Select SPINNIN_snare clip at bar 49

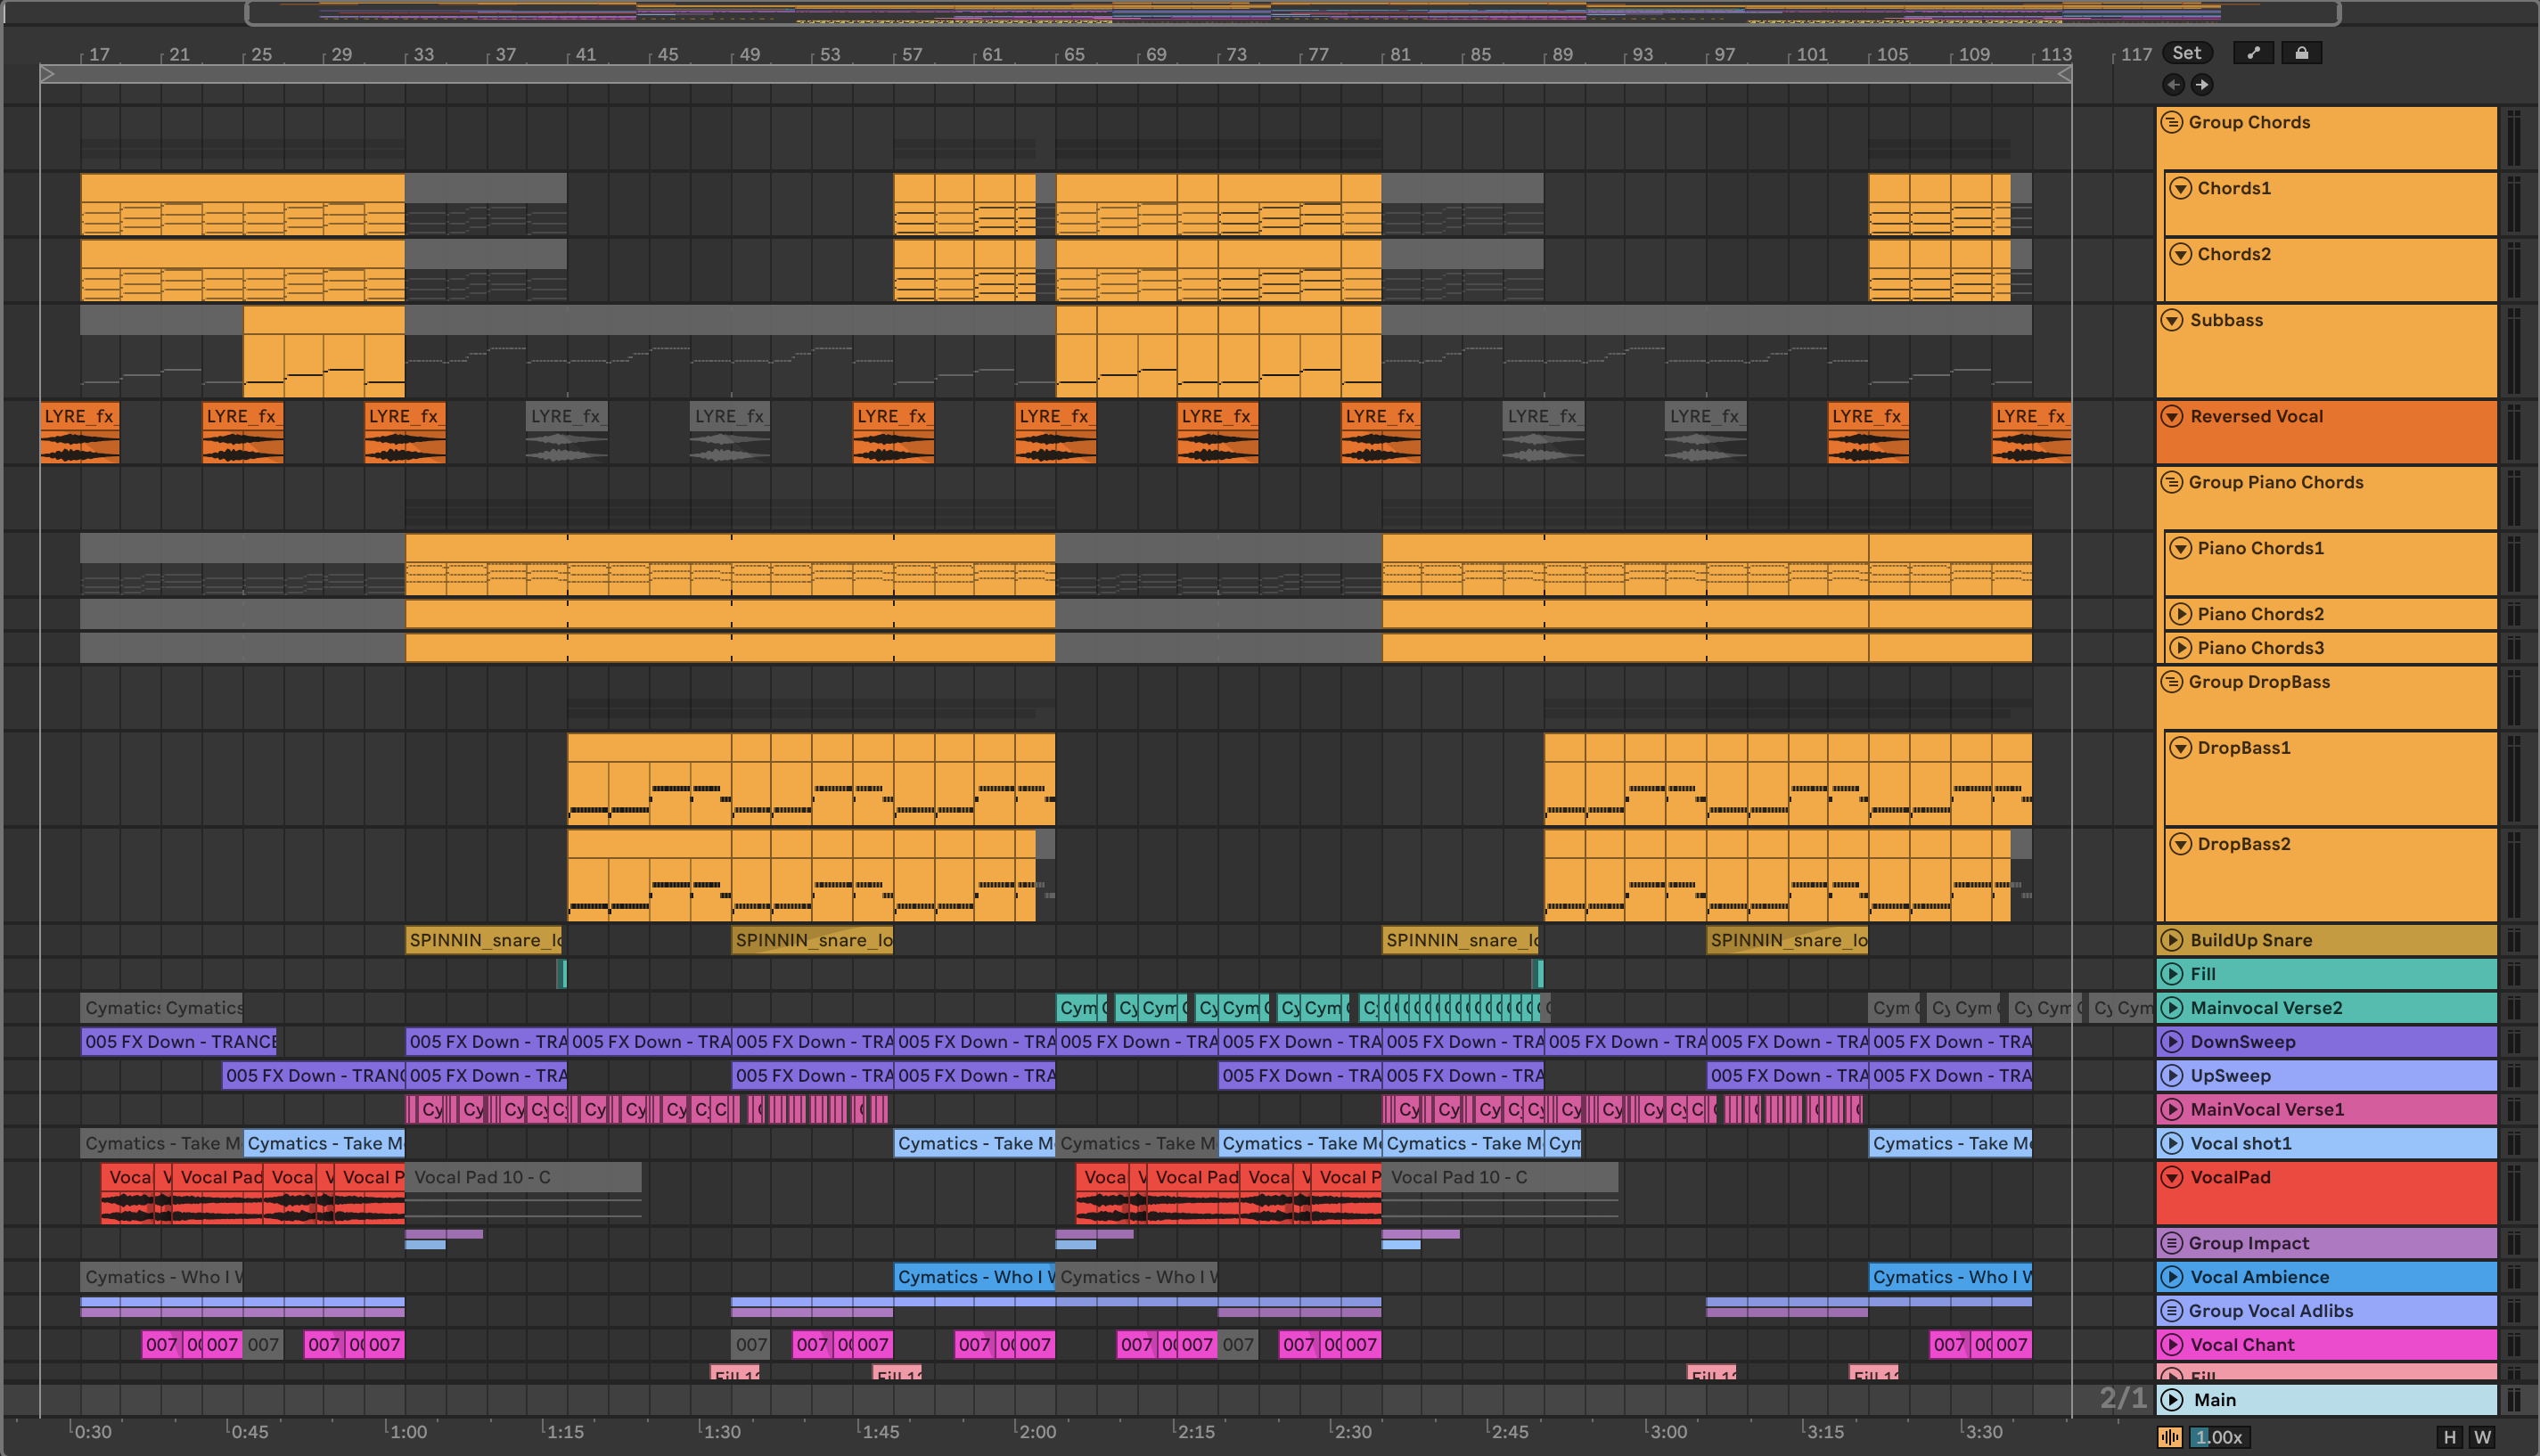(811, 940)
